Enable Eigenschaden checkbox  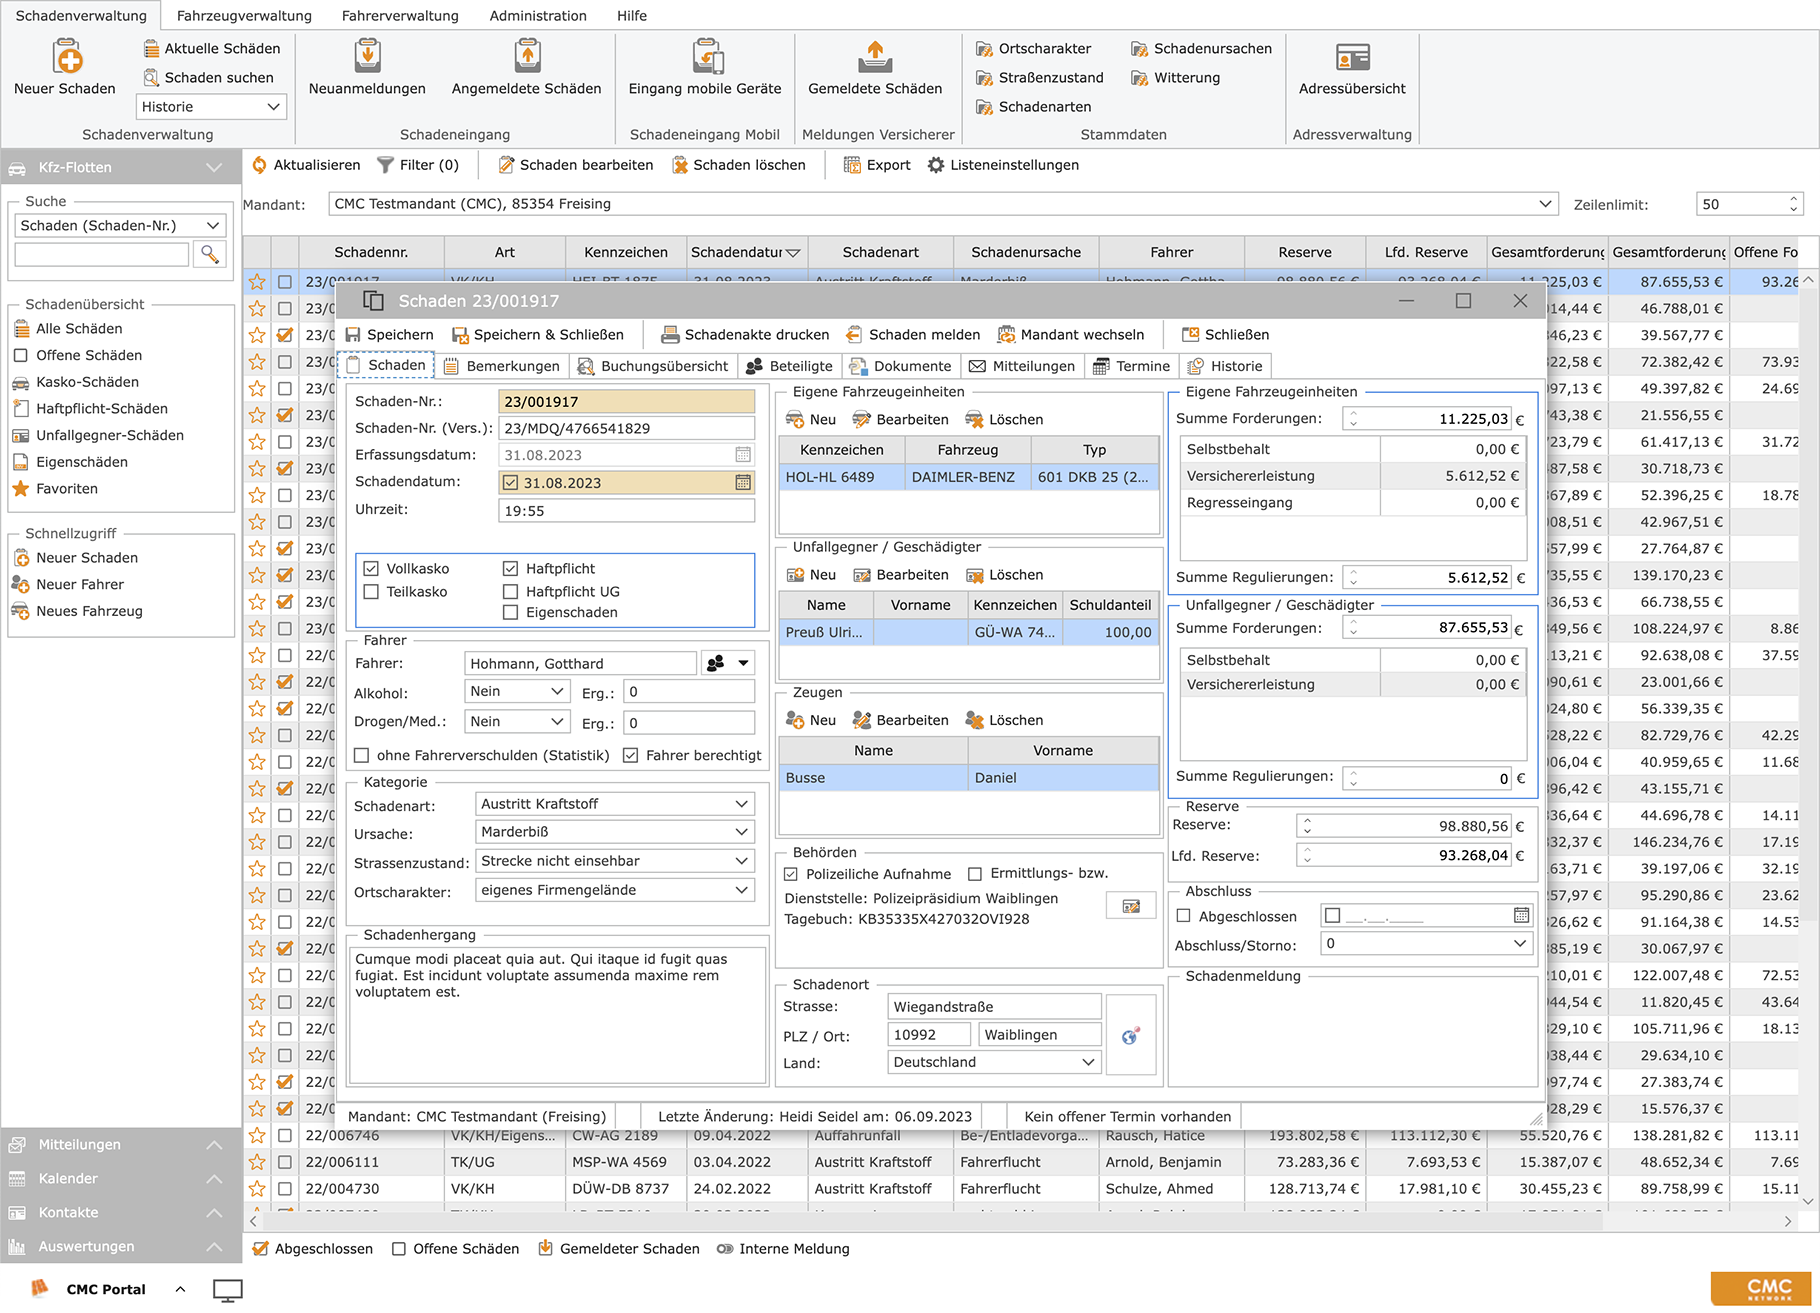click(x=510, y=613)
